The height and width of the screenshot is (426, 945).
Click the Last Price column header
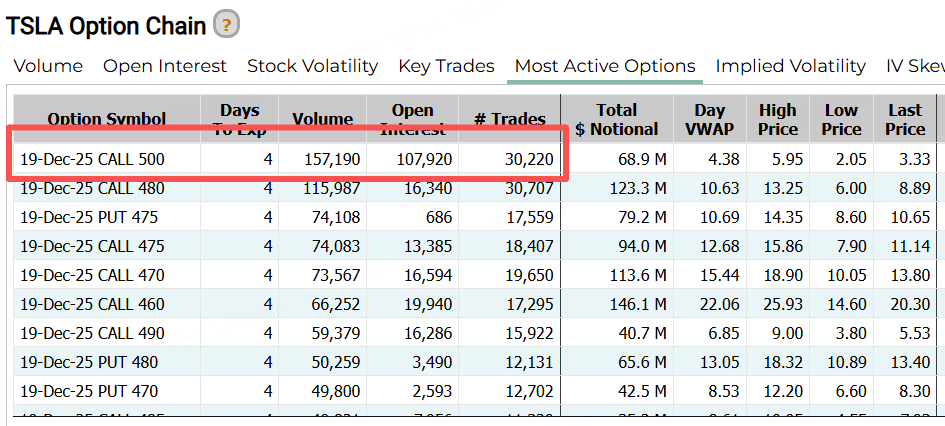click(905, 119)
